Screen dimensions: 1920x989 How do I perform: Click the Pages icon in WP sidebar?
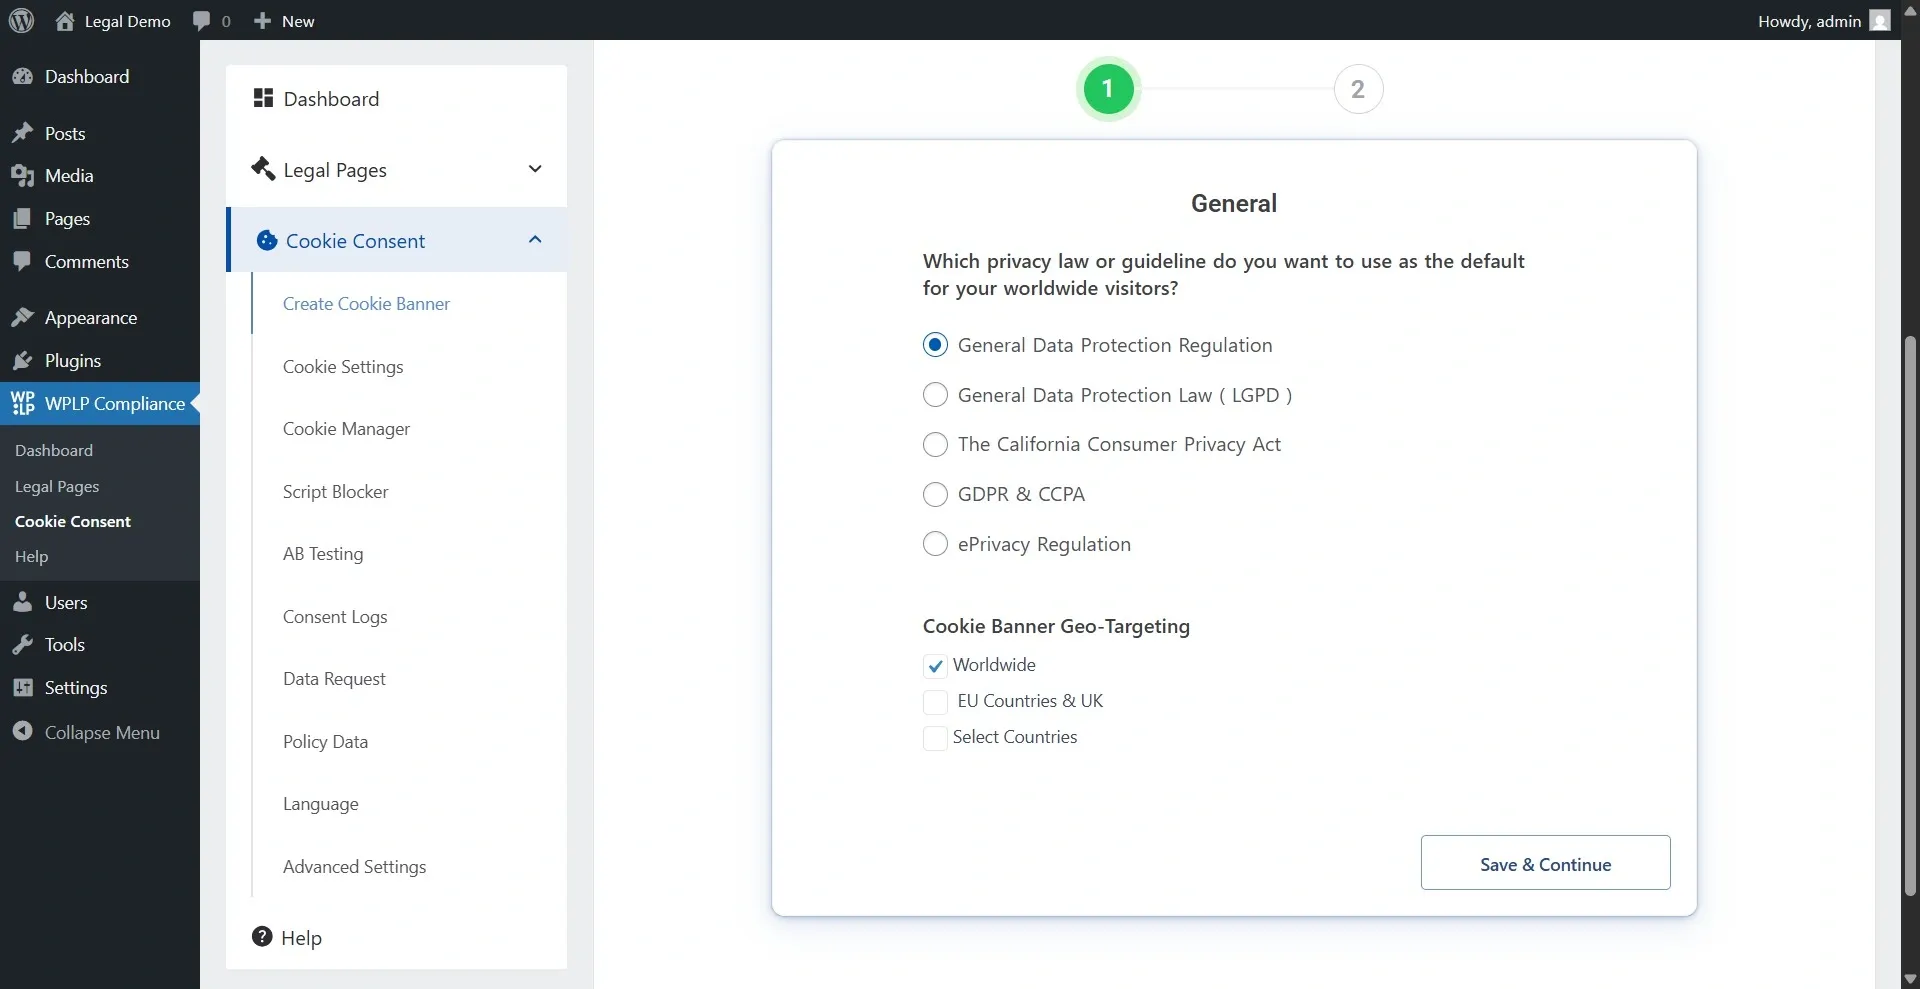(23, 218)
